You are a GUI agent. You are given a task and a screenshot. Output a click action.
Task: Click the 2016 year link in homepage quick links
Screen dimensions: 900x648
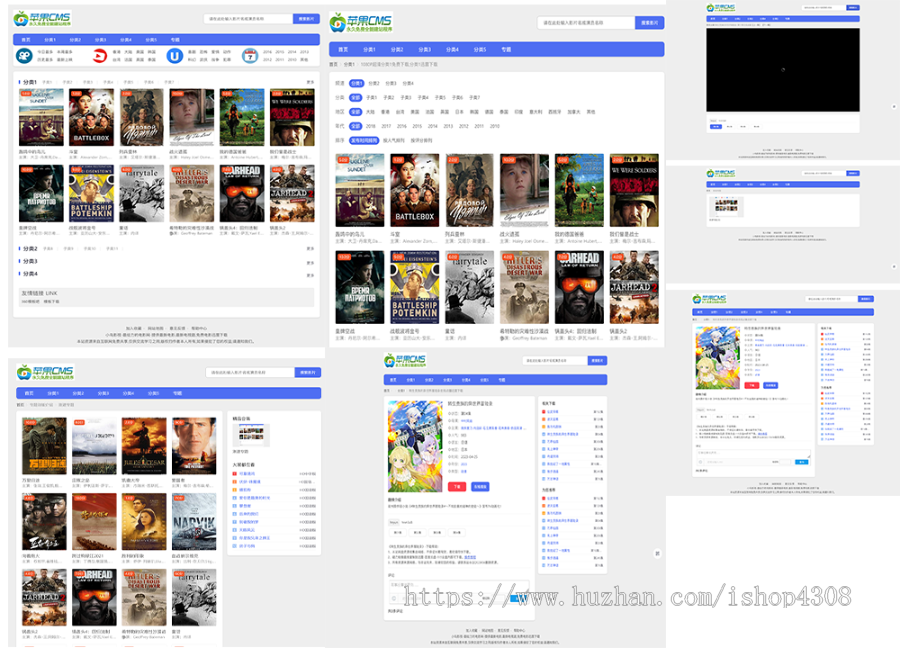point(267,52)
